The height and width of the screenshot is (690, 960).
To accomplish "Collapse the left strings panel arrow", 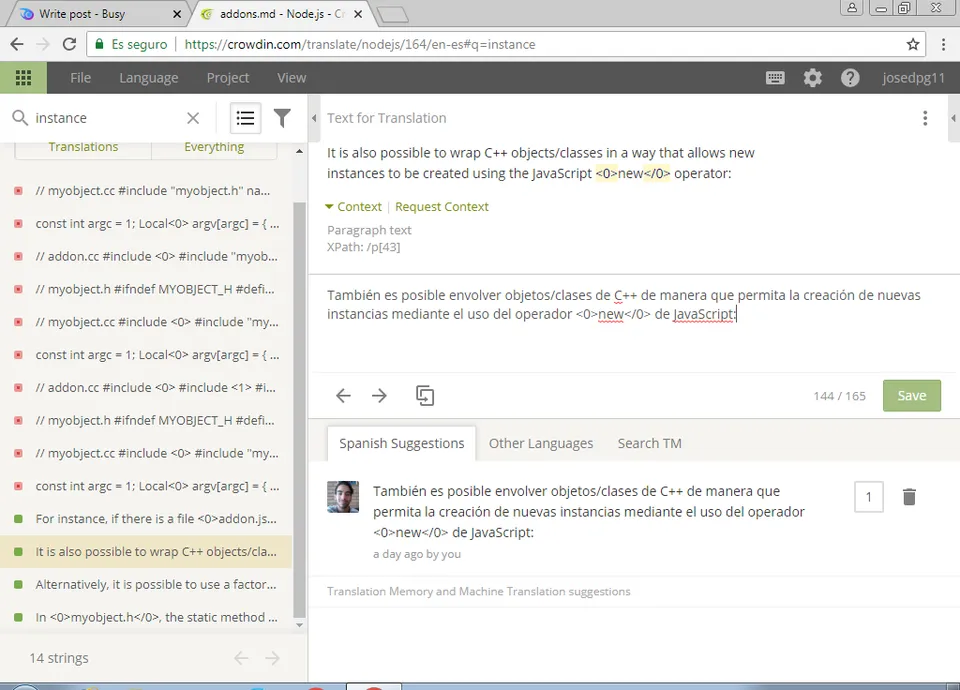I will [314, 118].
